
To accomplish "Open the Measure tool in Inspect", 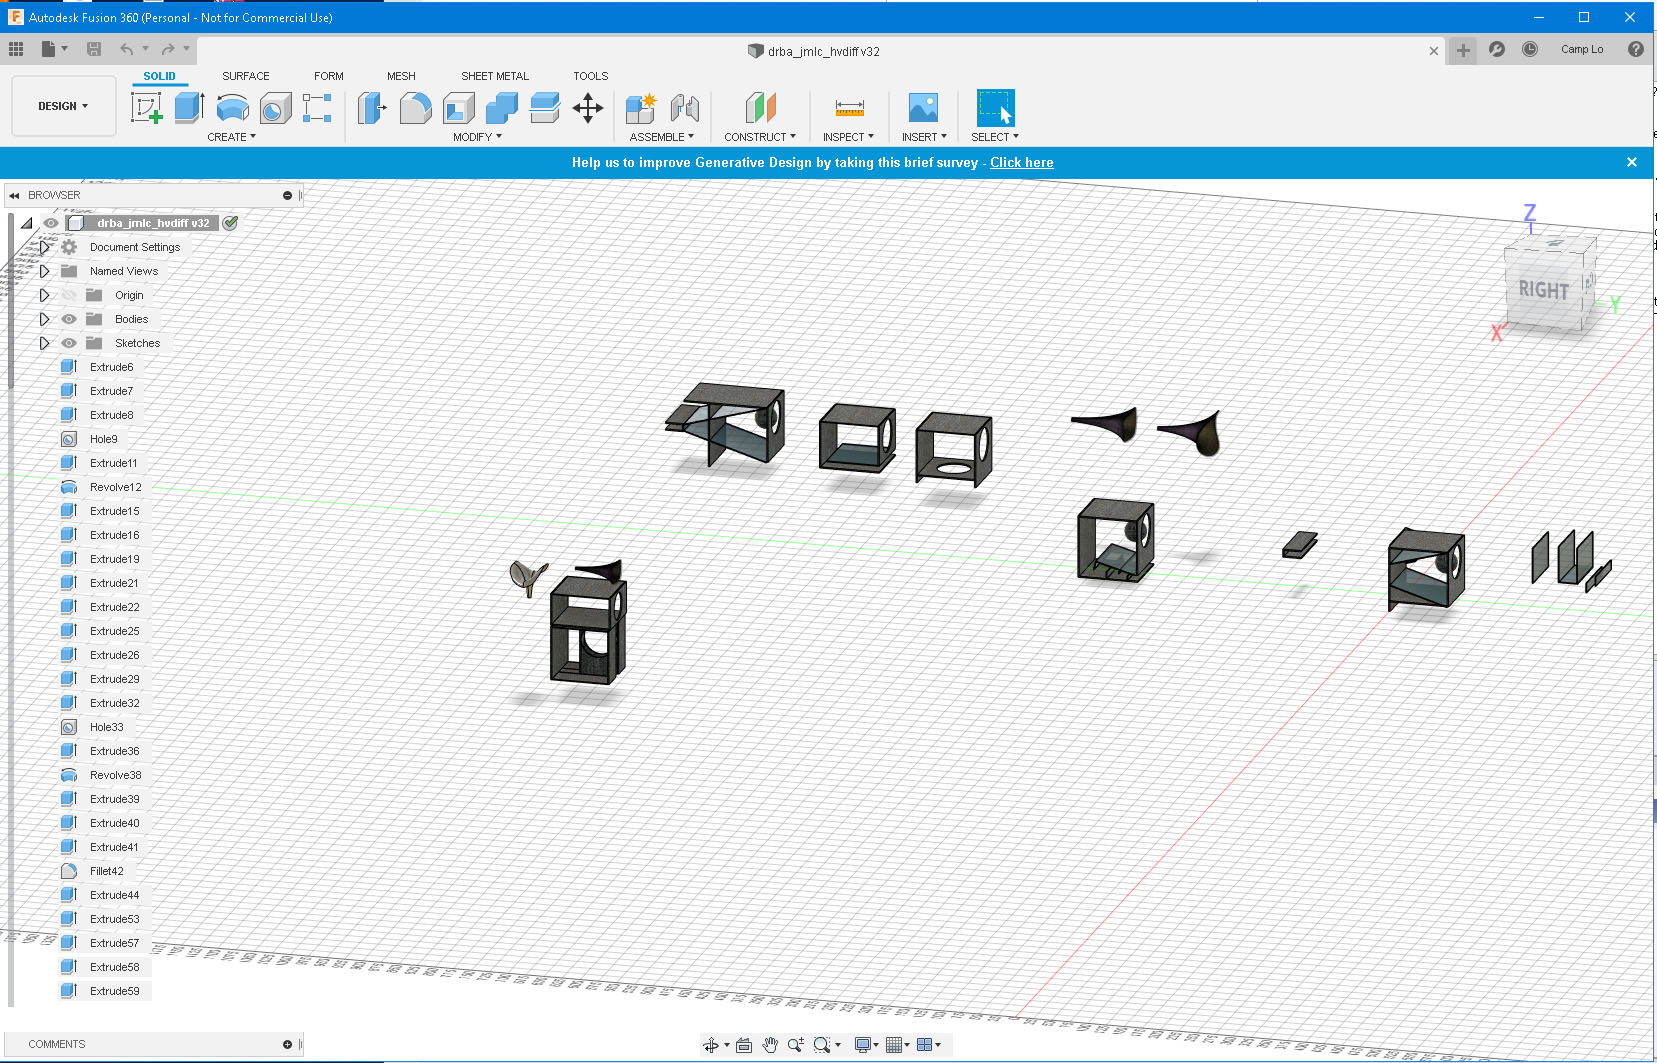I will pos(849,108).
